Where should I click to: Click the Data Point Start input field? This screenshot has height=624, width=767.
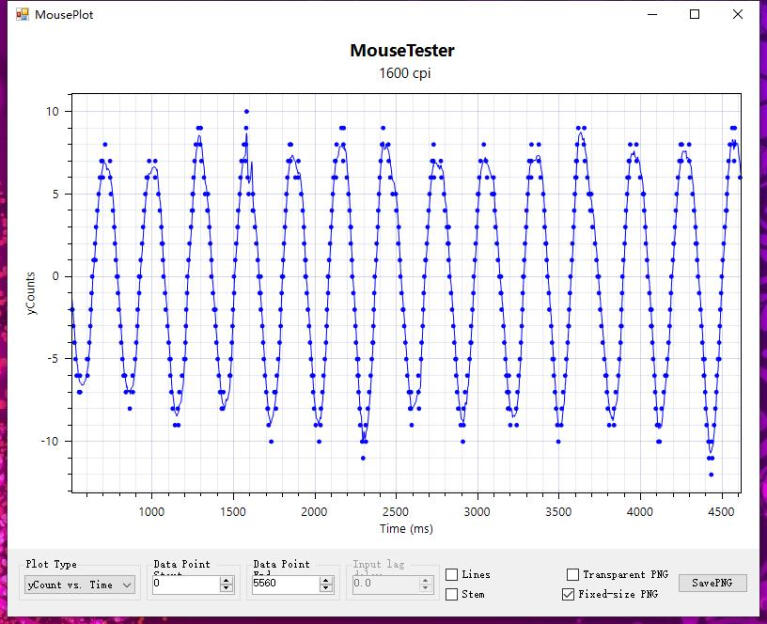tap(185, 584)
